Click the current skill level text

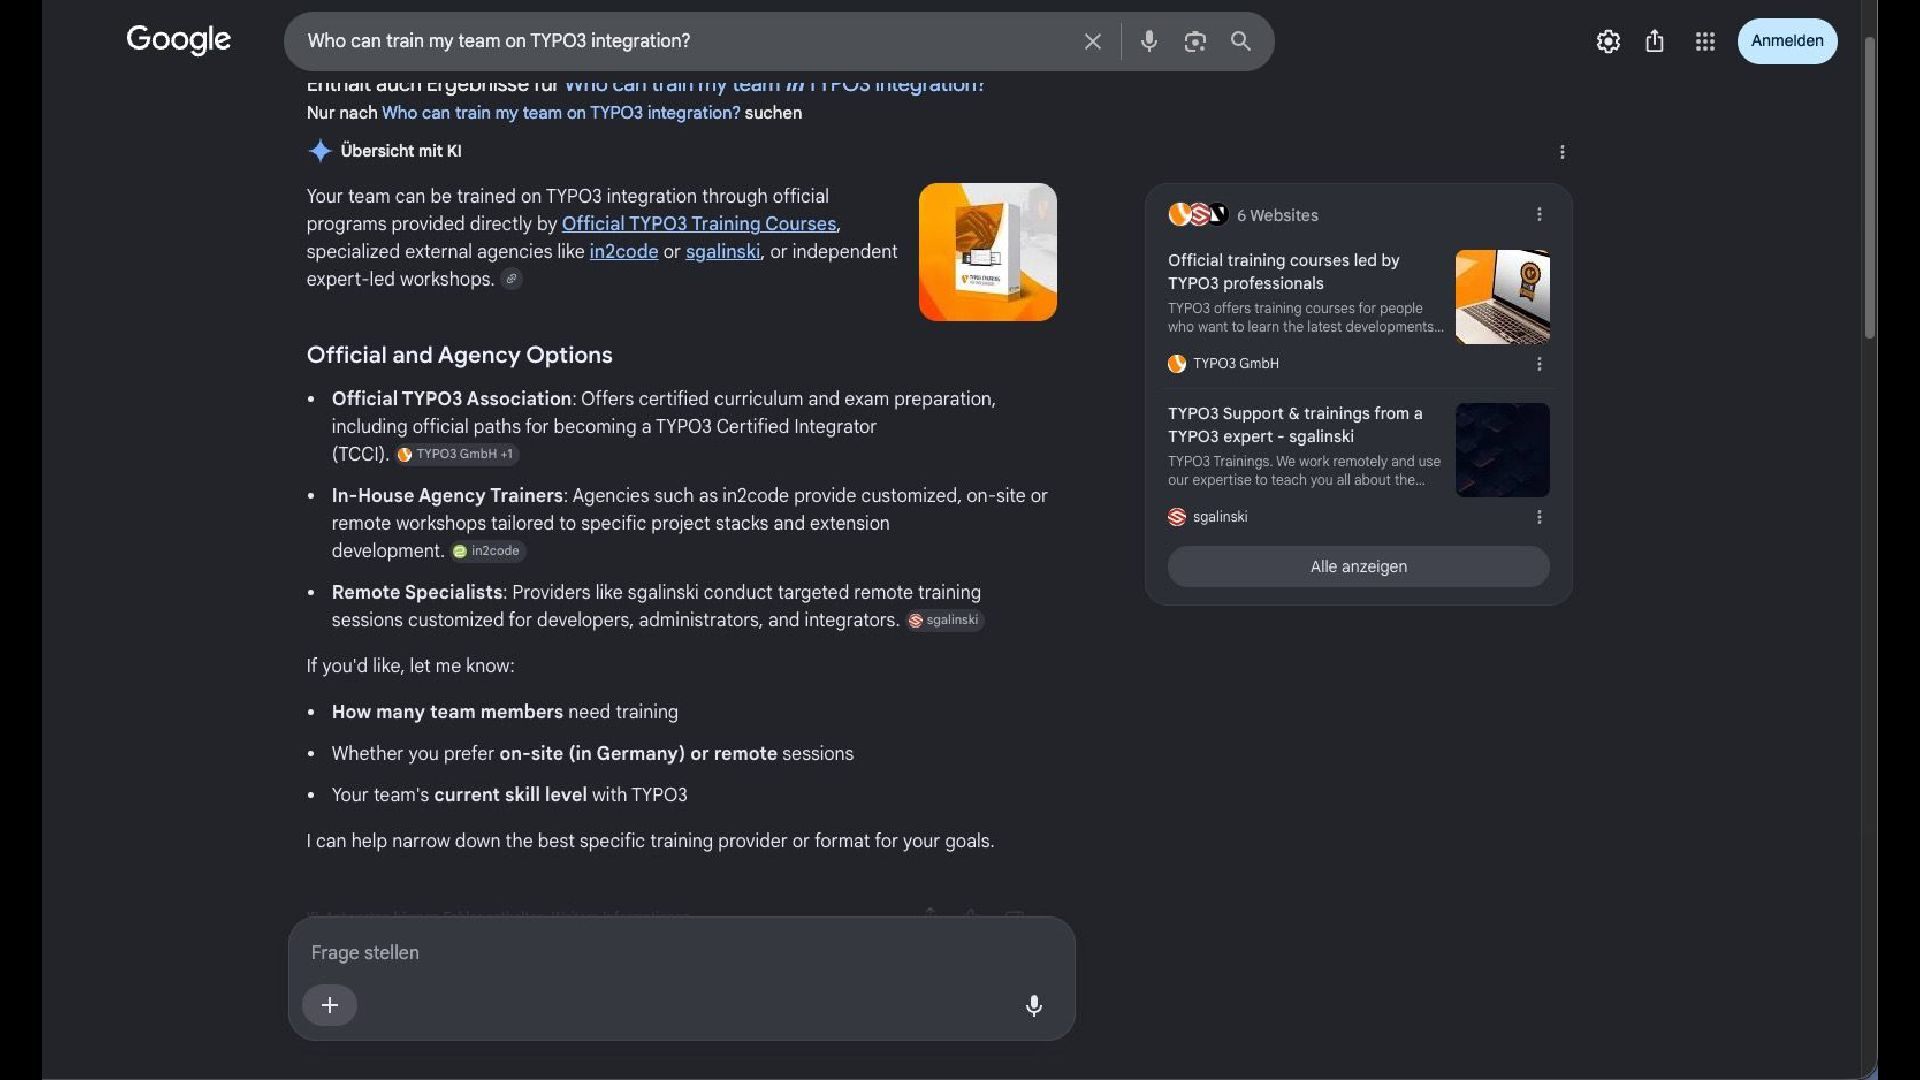pos(510,795)
